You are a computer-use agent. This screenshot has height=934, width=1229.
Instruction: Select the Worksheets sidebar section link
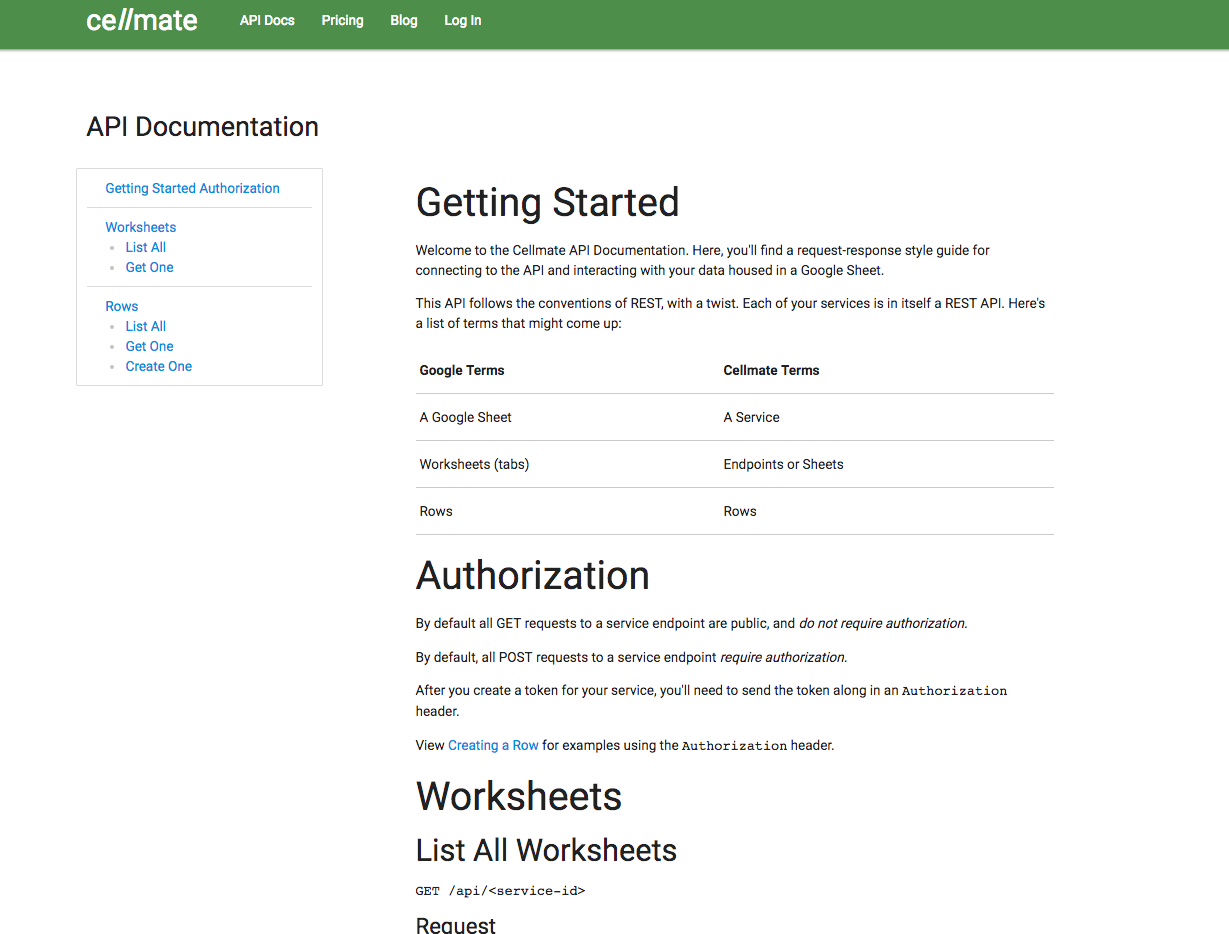pos(140,227)
